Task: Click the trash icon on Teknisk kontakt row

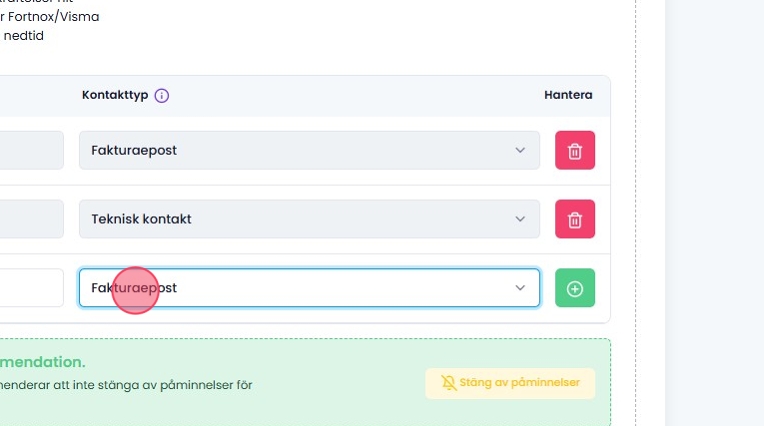Action: click(x=575, y=219)
